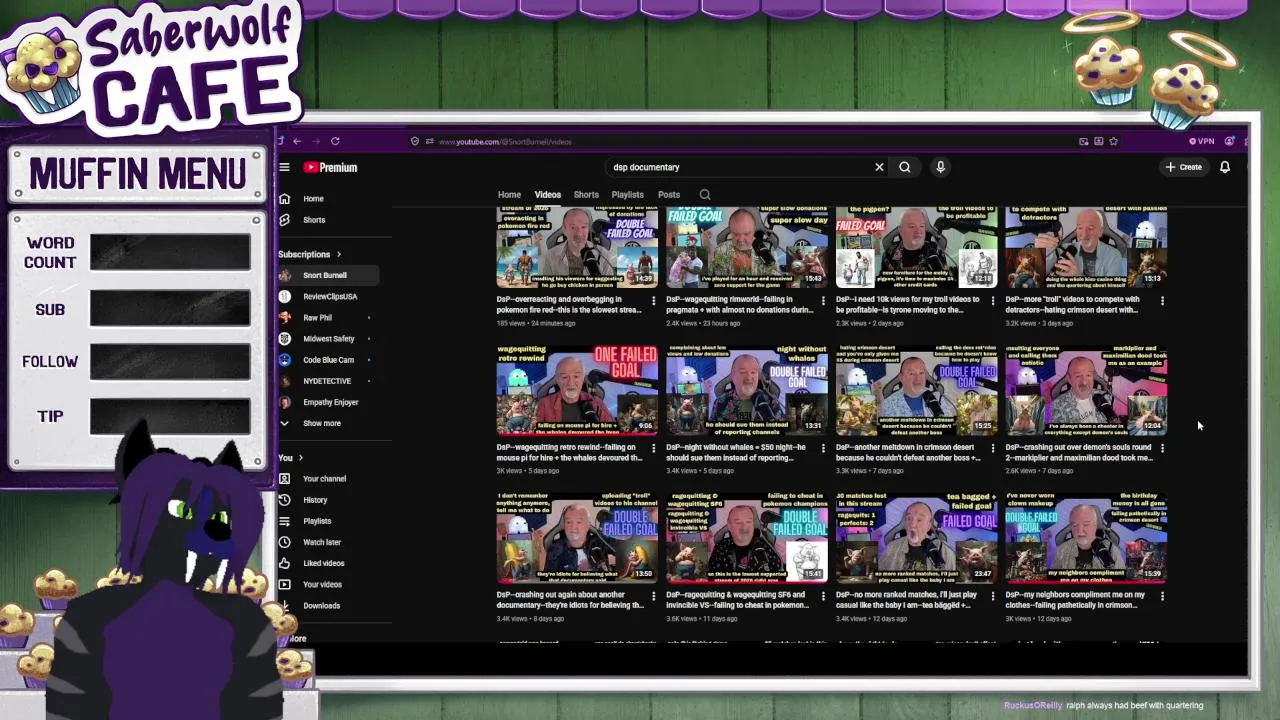The width and height of the screenshot is (1280, 720).
Task: Go to Home in the YouTube sidebar
Action: coord(314,198)
